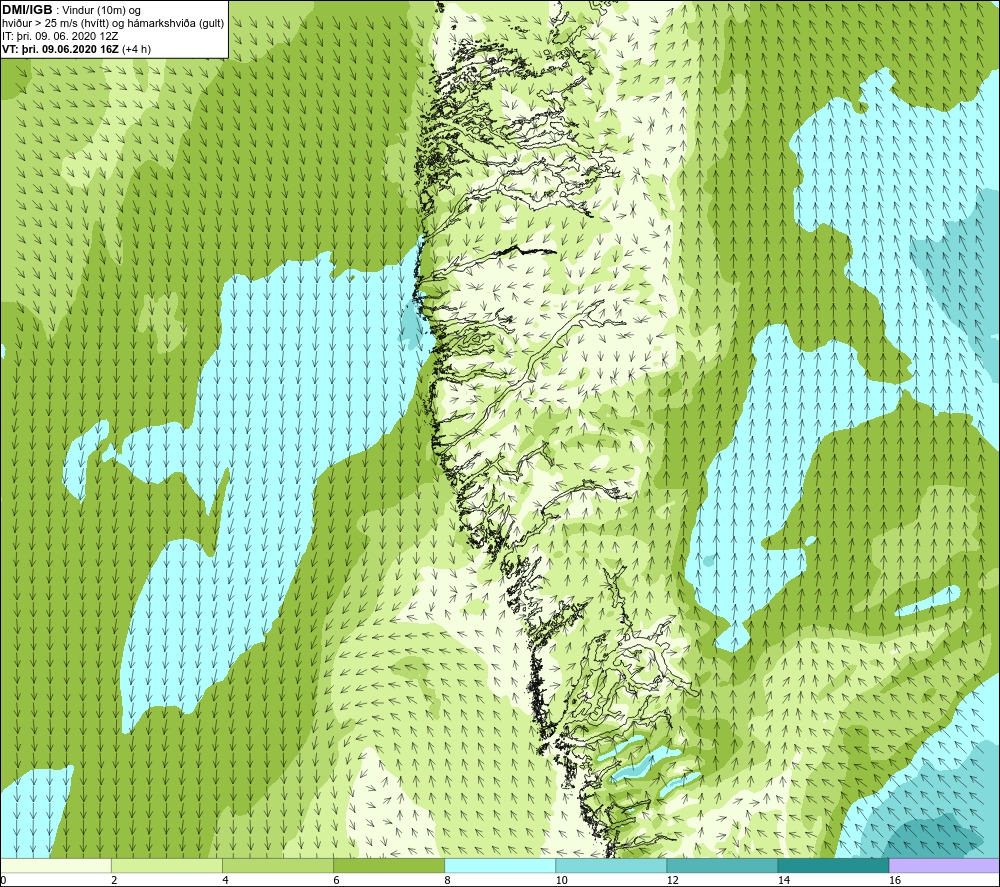
Task: Click the line "IT: þri. 09. 06. 2020 12Z"
Action: (60, 36)
